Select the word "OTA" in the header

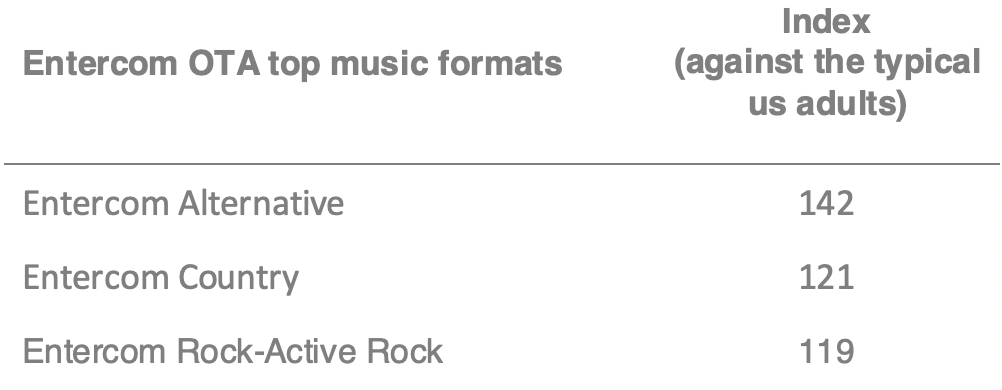(x=224, y=64)
